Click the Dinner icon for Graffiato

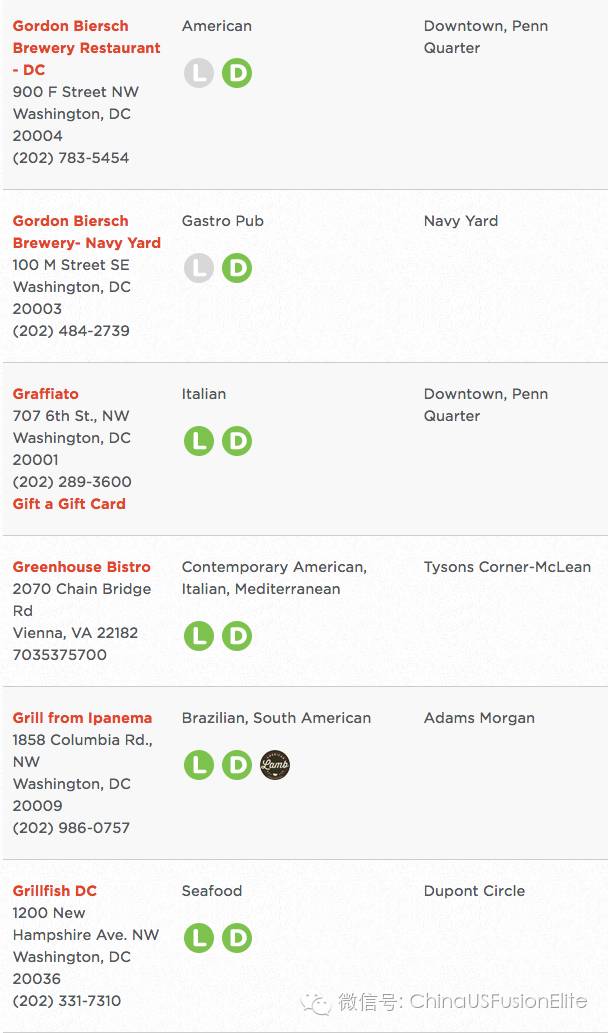[236, 441]
